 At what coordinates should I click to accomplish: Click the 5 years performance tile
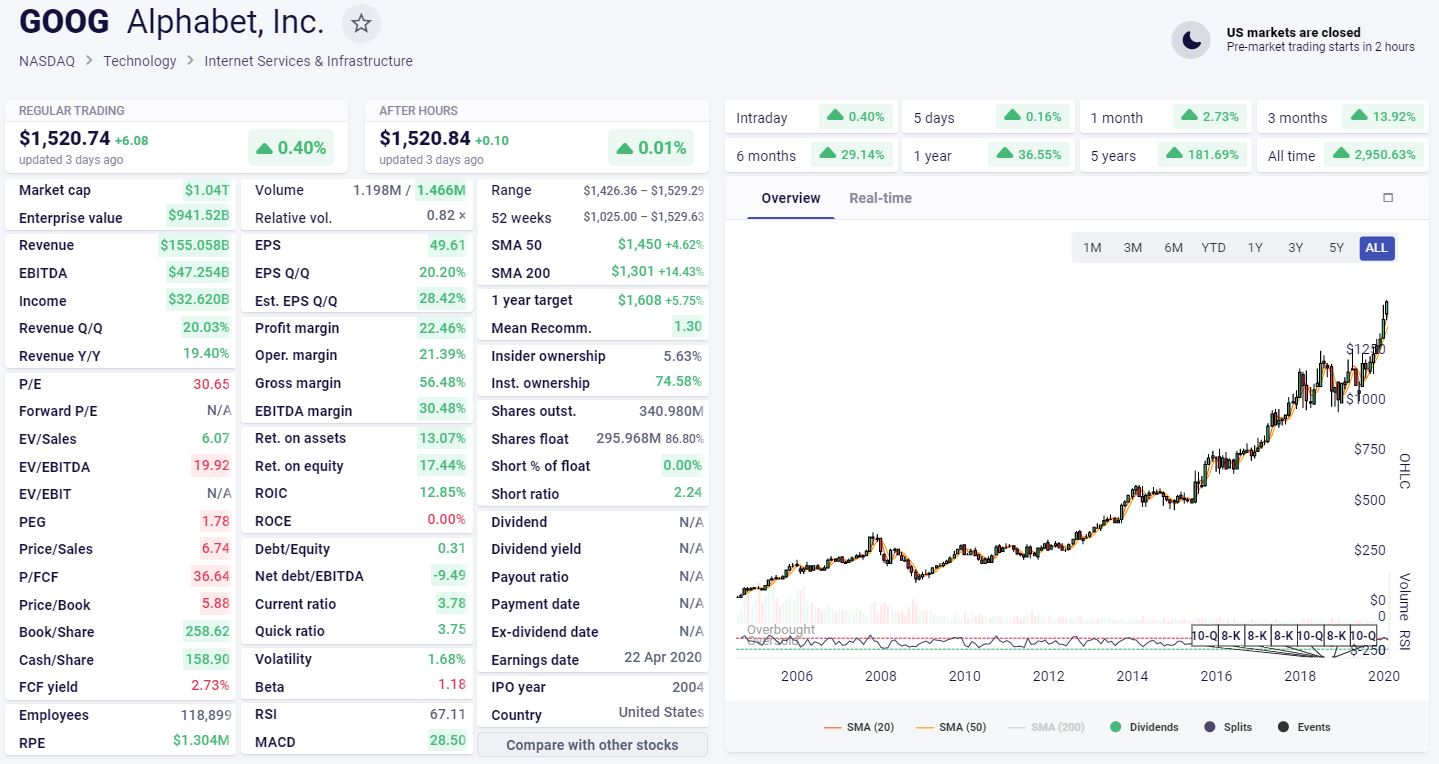(x=1165, y=155)
